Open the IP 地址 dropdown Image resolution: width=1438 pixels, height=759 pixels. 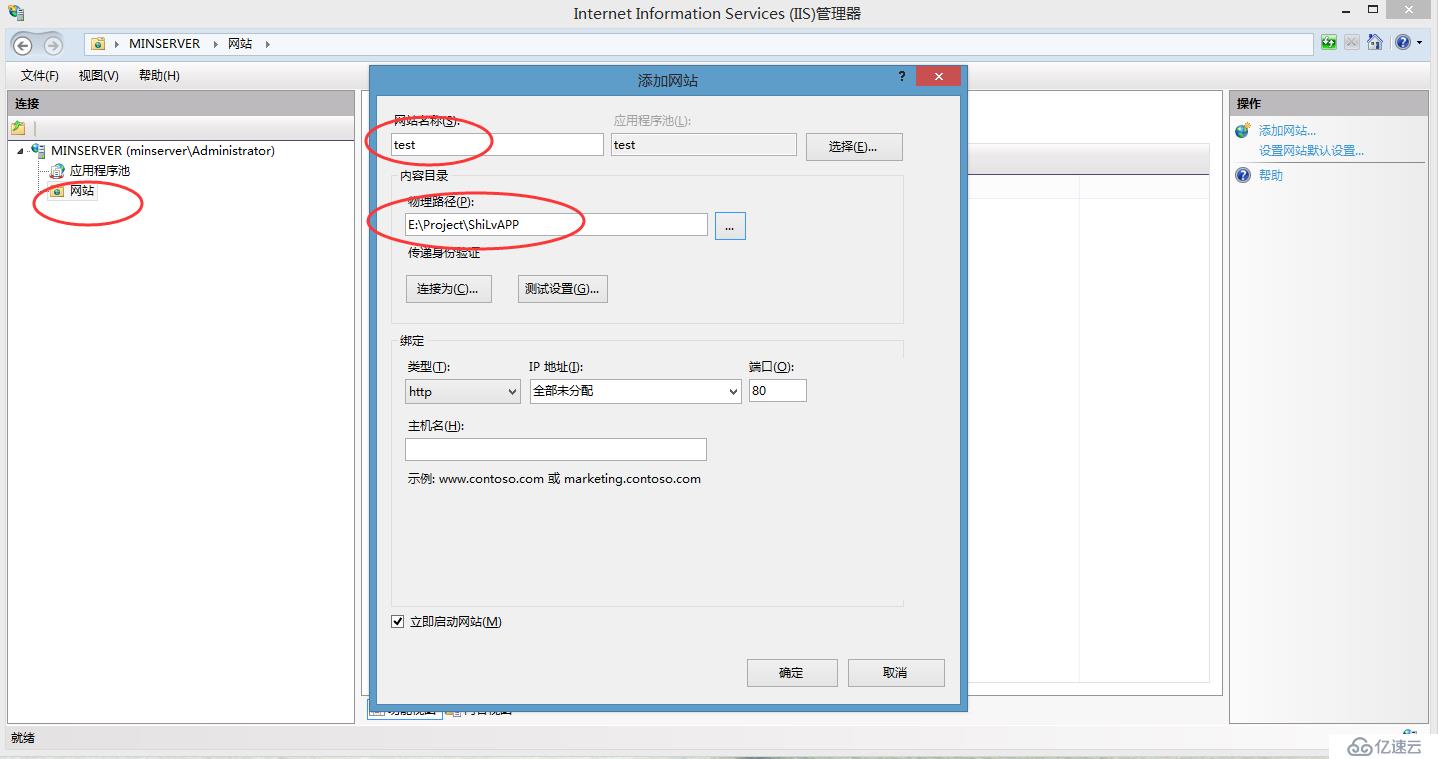(x=635, y=391)
